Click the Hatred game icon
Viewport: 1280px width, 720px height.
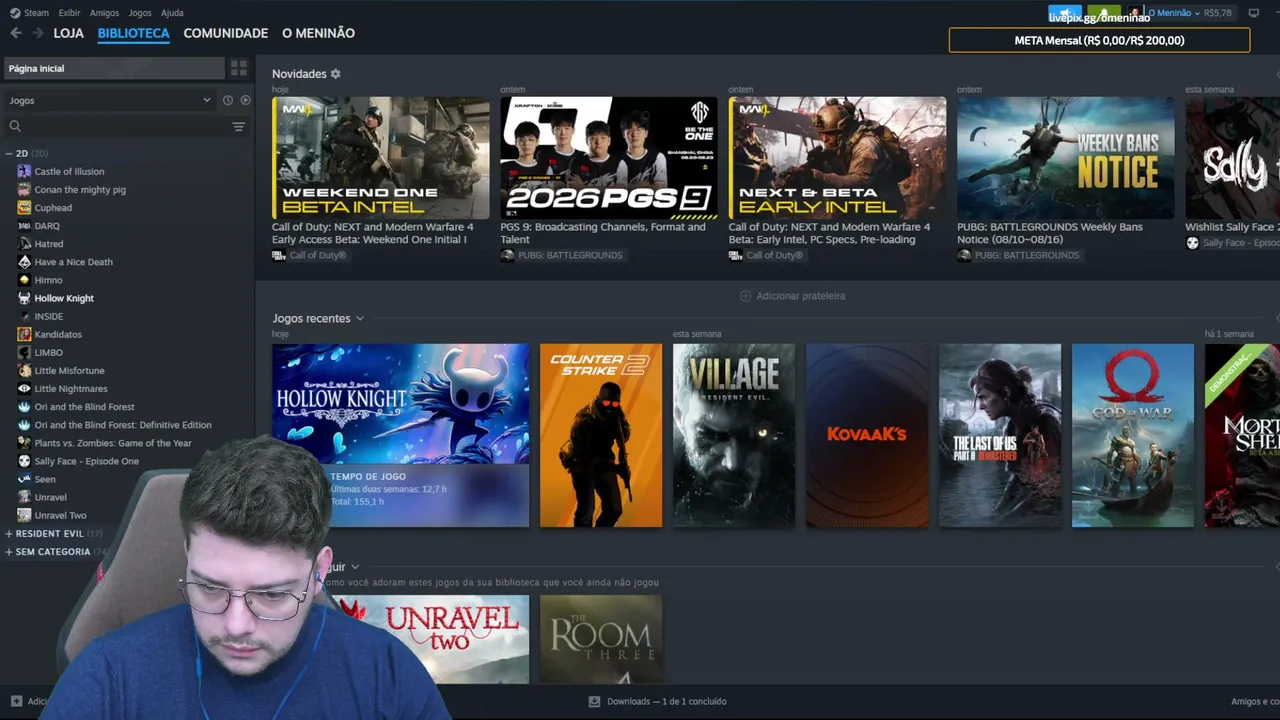[24, 244]
